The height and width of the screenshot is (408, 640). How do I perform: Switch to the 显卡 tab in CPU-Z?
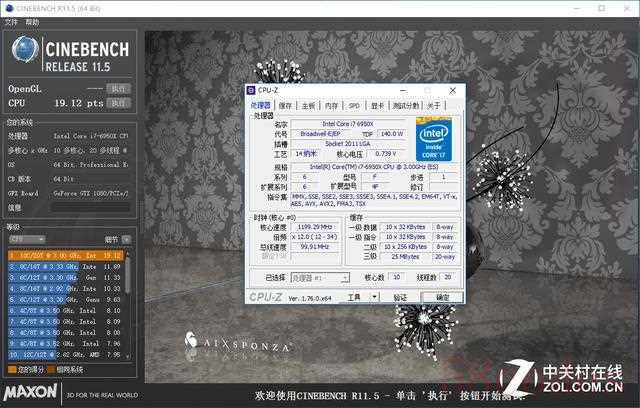pos(378,106)
